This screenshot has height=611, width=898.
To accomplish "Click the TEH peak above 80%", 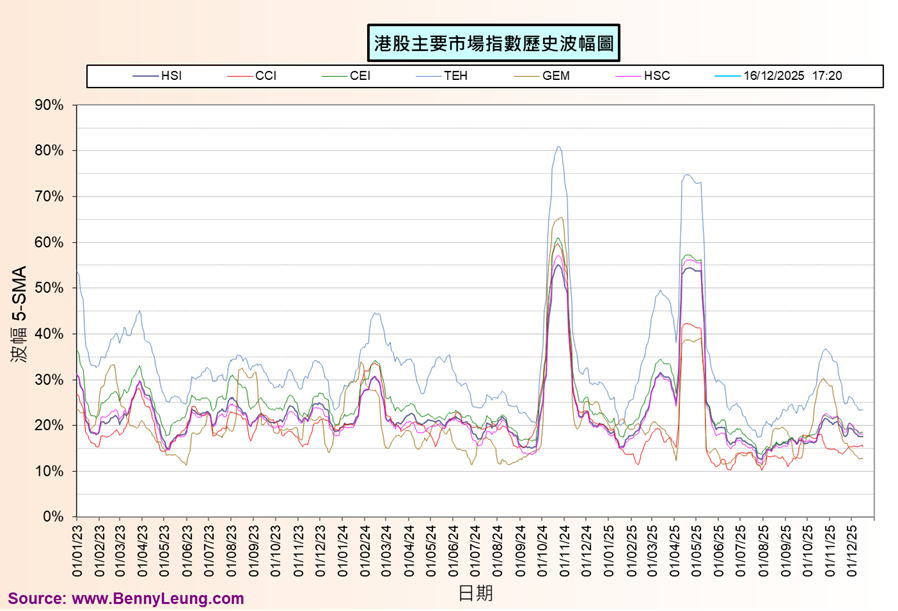I will [x=558, y=147].
